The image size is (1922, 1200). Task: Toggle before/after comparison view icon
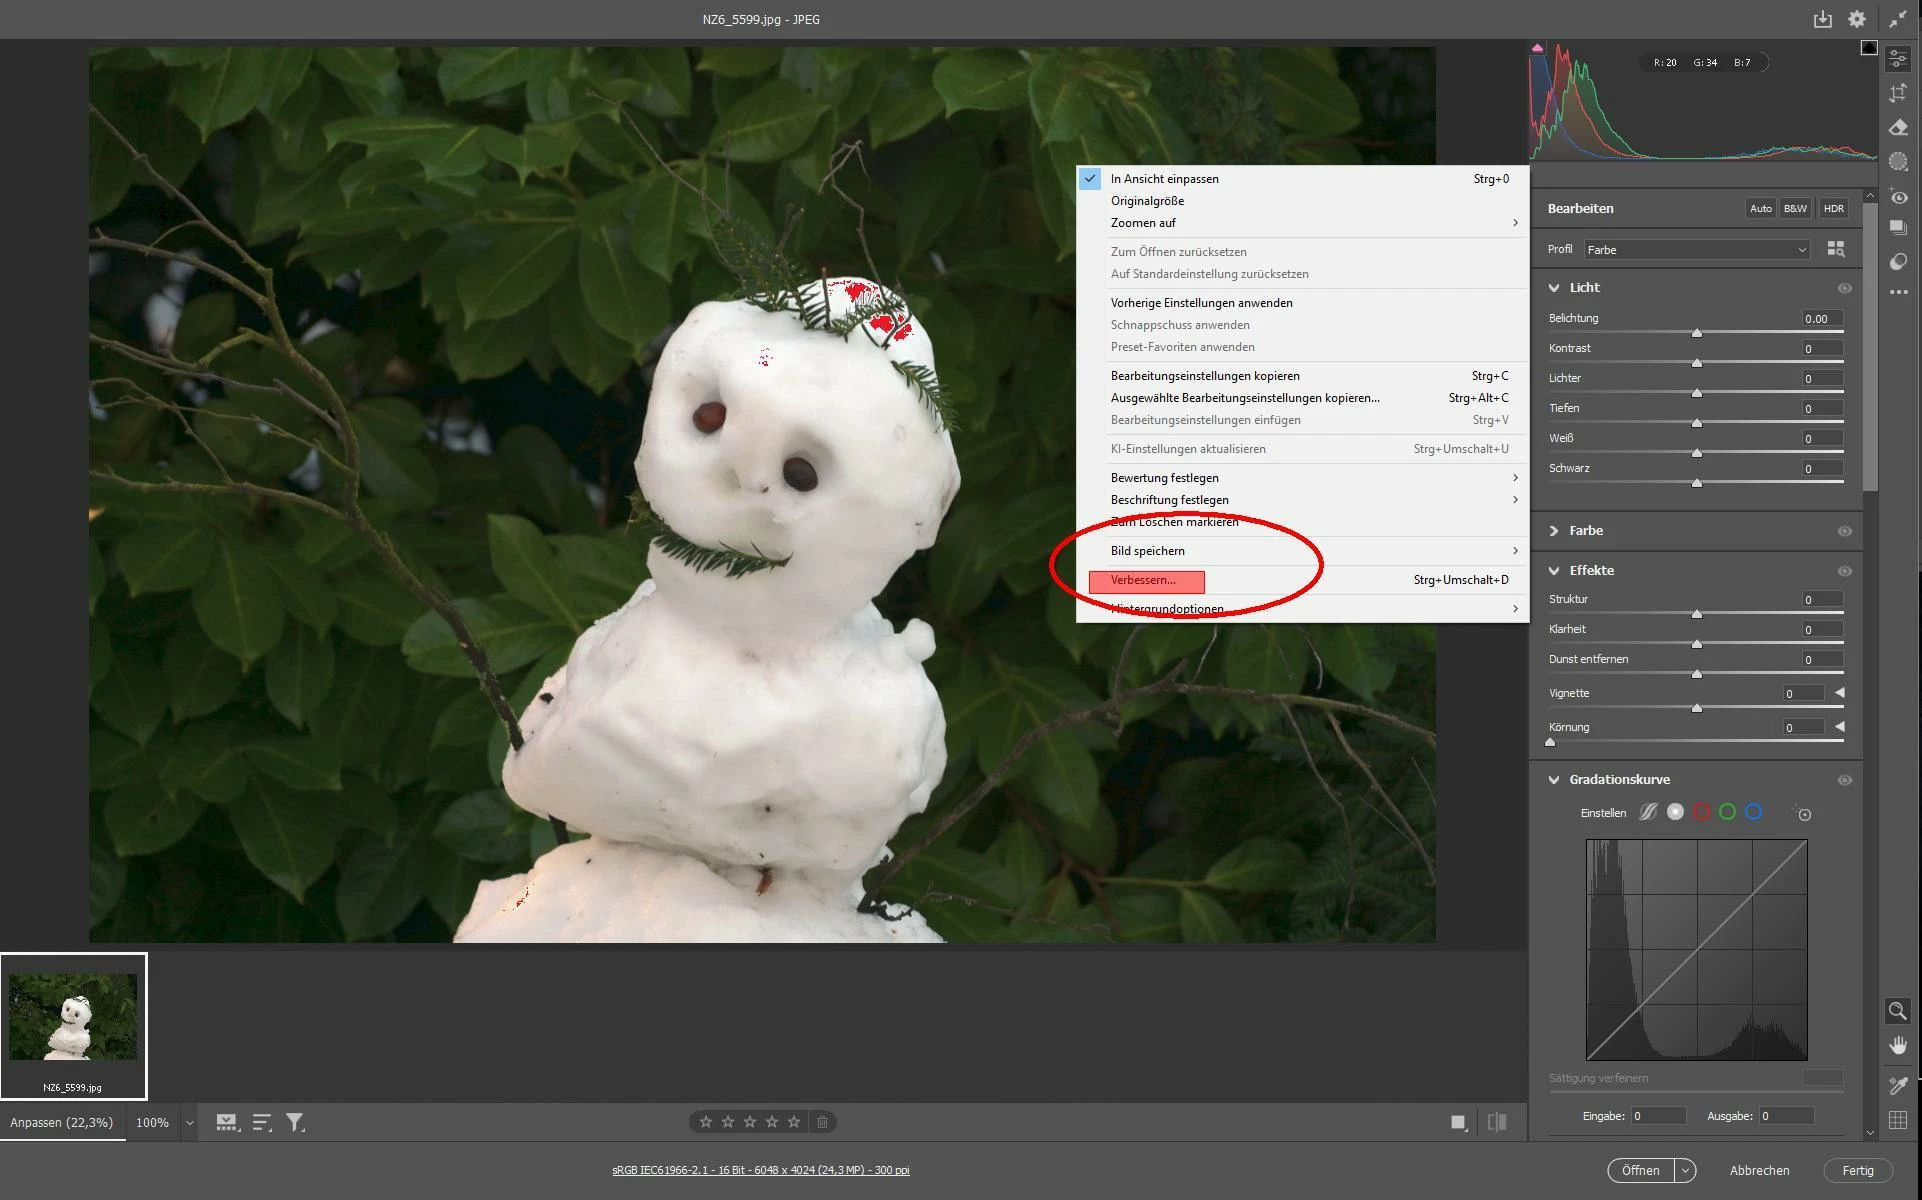tap(1497, 1122)
